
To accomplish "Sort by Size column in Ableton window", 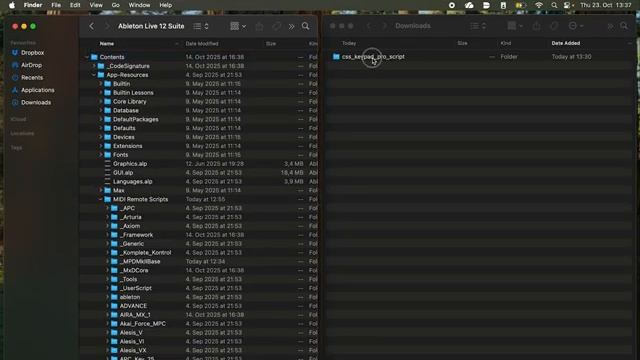I will pyautogui.click(x=271, y=44).
